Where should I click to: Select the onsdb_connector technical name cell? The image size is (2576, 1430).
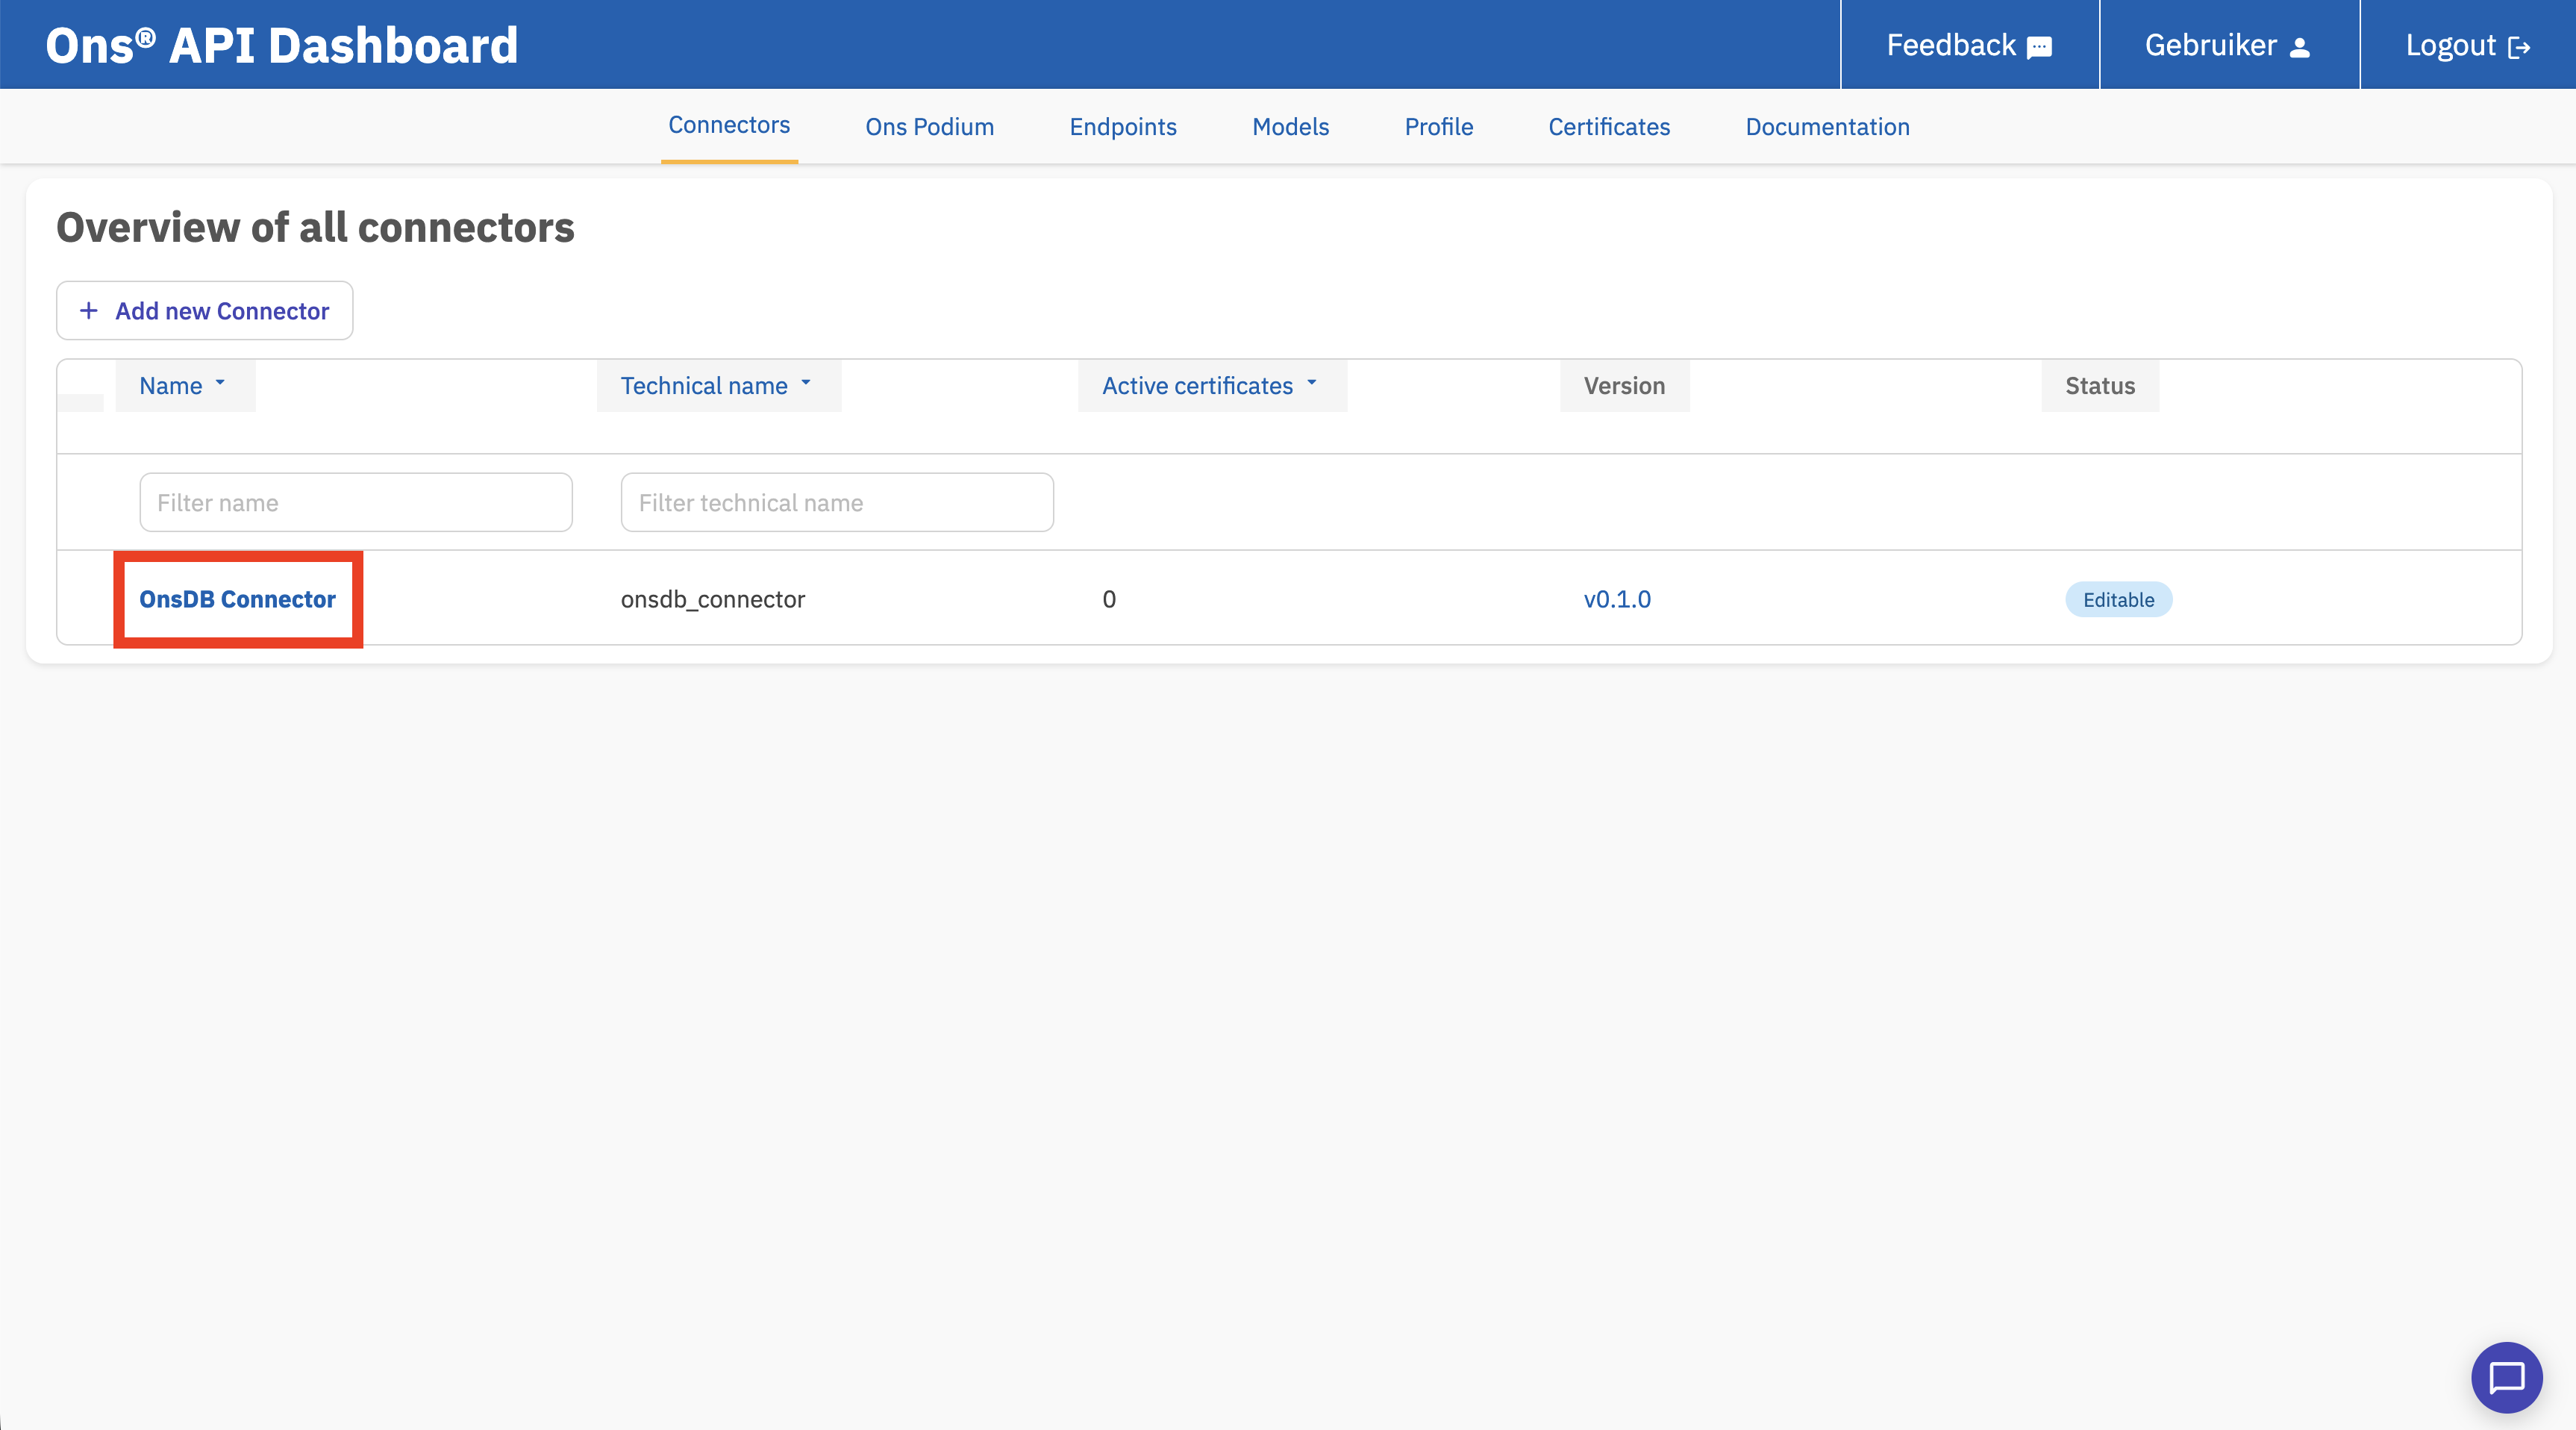pyautogui.click(x=713, y=599)
